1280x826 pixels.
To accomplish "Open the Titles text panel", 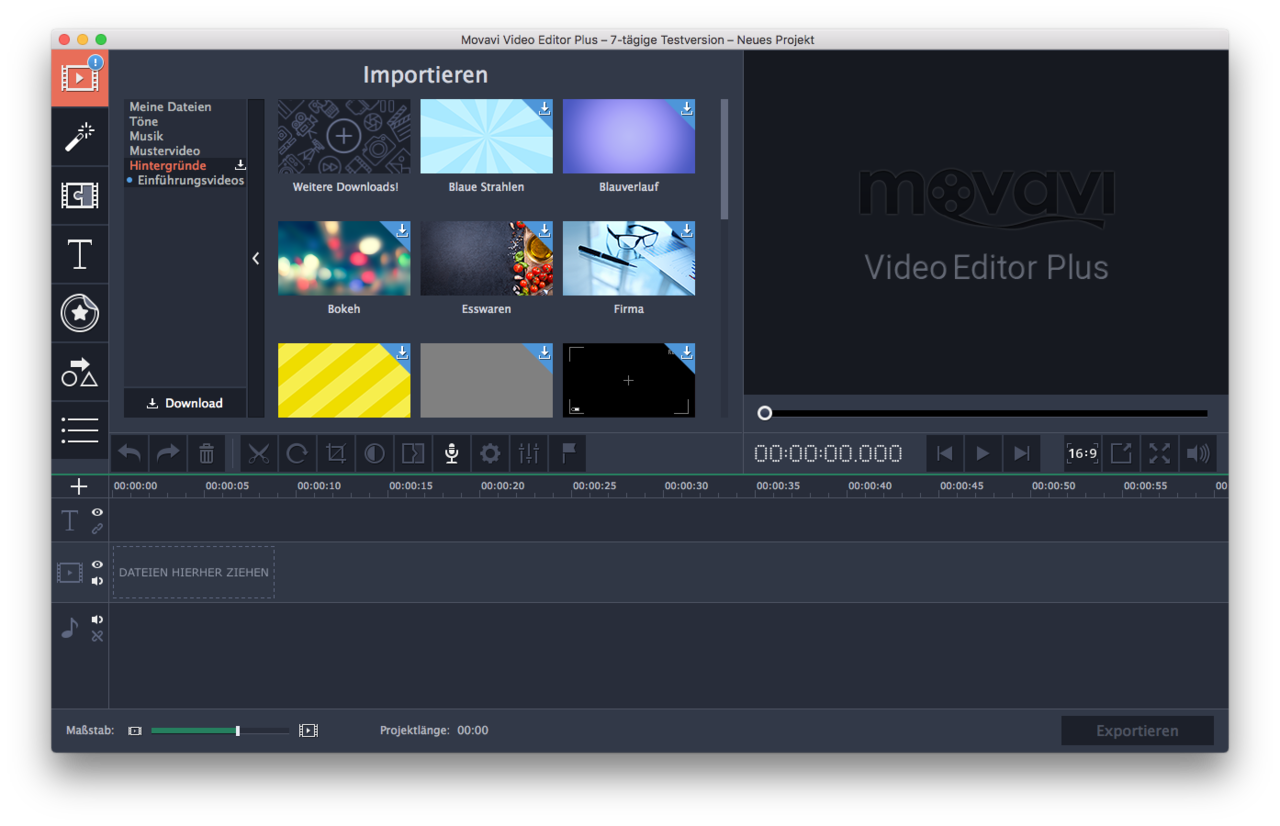I will point(80,254).
